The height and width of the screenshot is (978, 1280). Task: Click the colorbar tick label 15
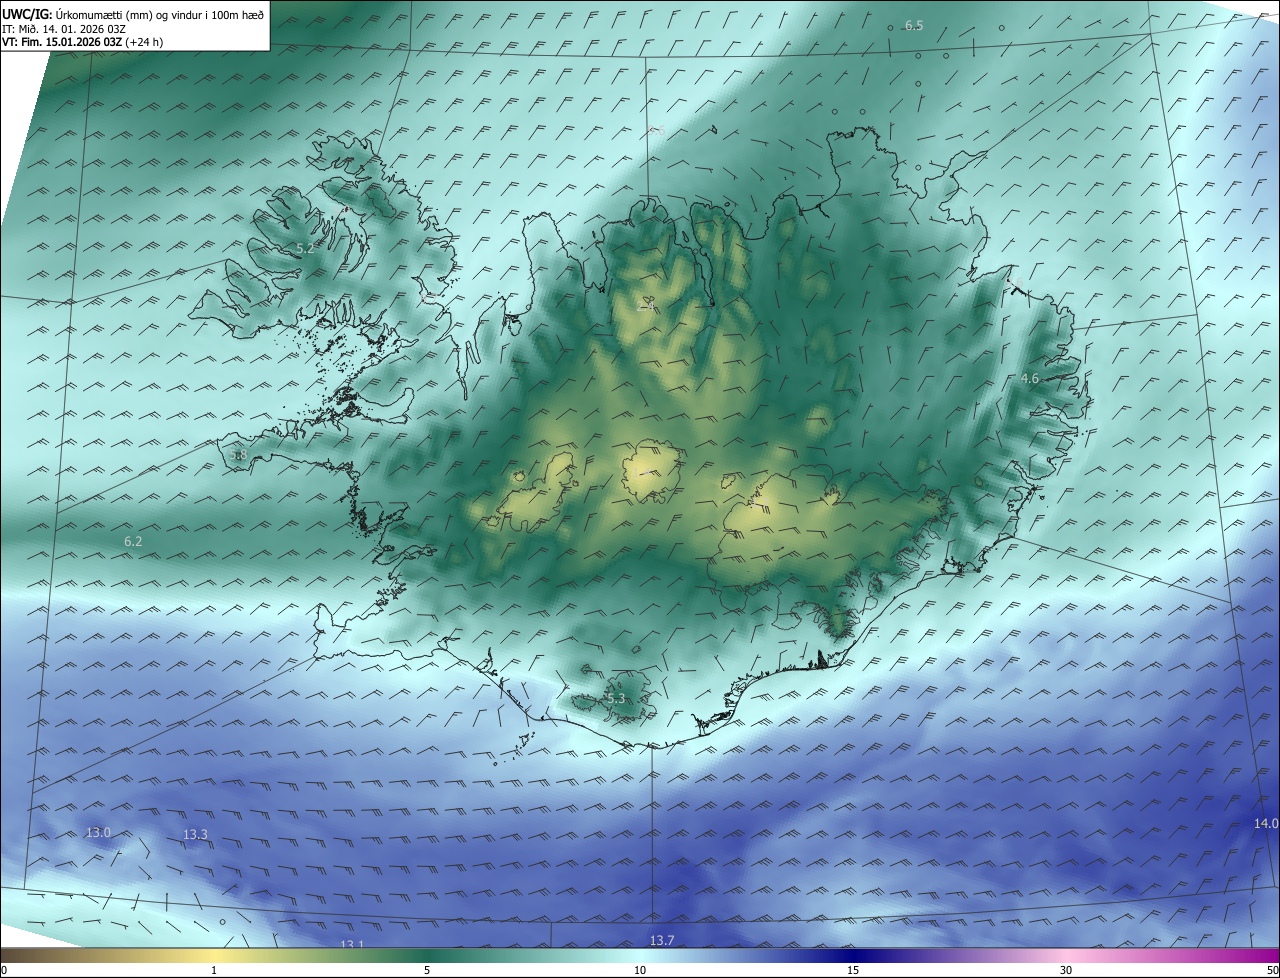coord(853,970)
